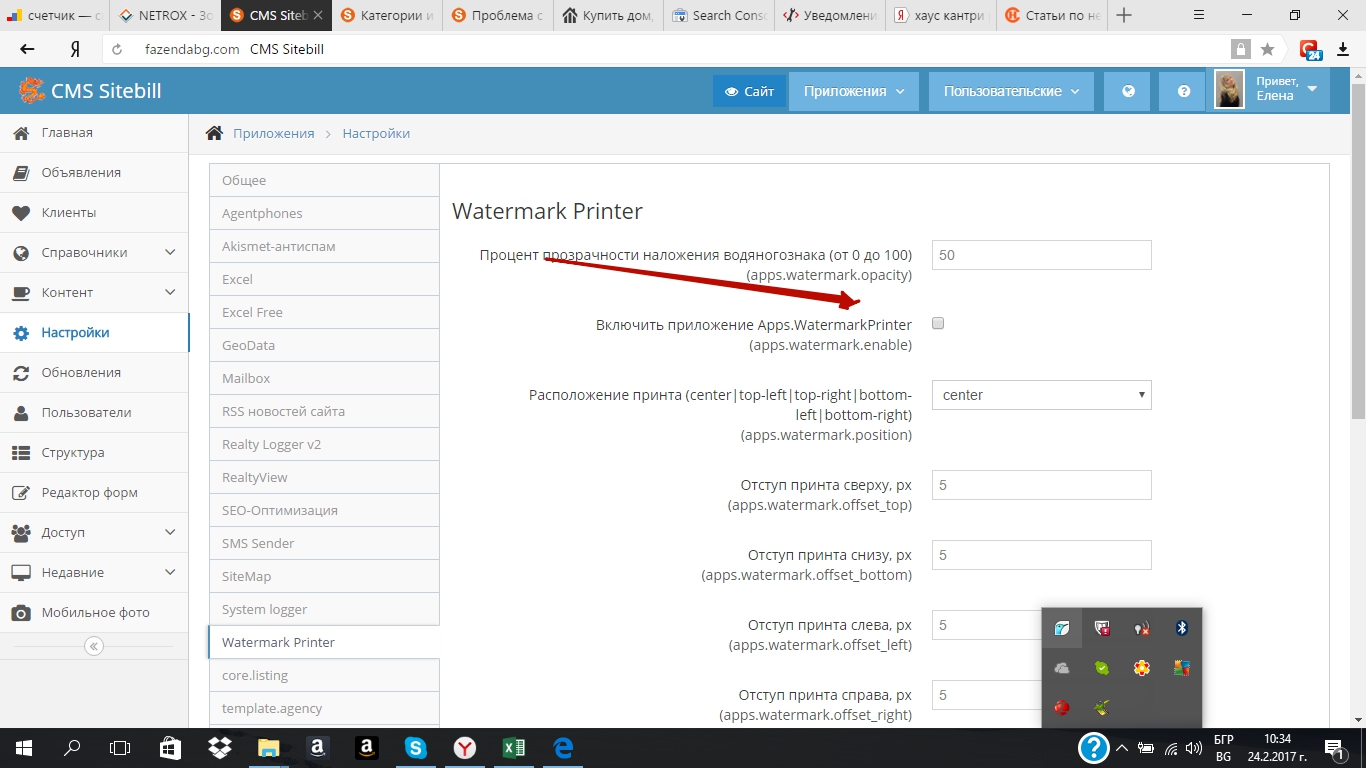Screen dimensions: 1366x768
Task: Click the Bluetooth tray icon
Action: [1181, 628]
